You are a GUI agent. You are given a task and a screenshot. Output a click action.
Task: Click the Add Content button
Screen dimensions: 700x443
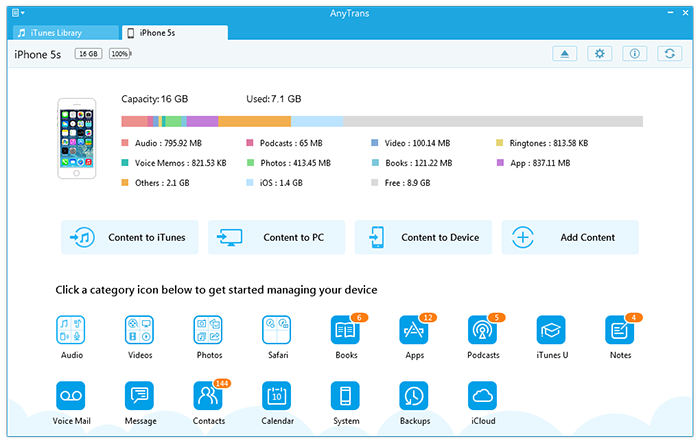pos(570,238)
